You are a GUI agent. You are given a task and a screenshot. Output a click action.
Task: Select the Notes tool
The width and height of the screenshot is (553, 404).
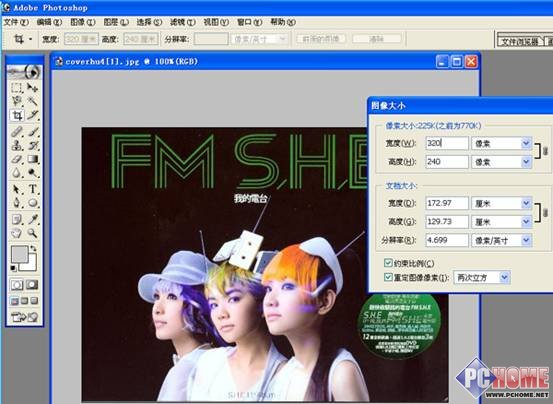17,219
